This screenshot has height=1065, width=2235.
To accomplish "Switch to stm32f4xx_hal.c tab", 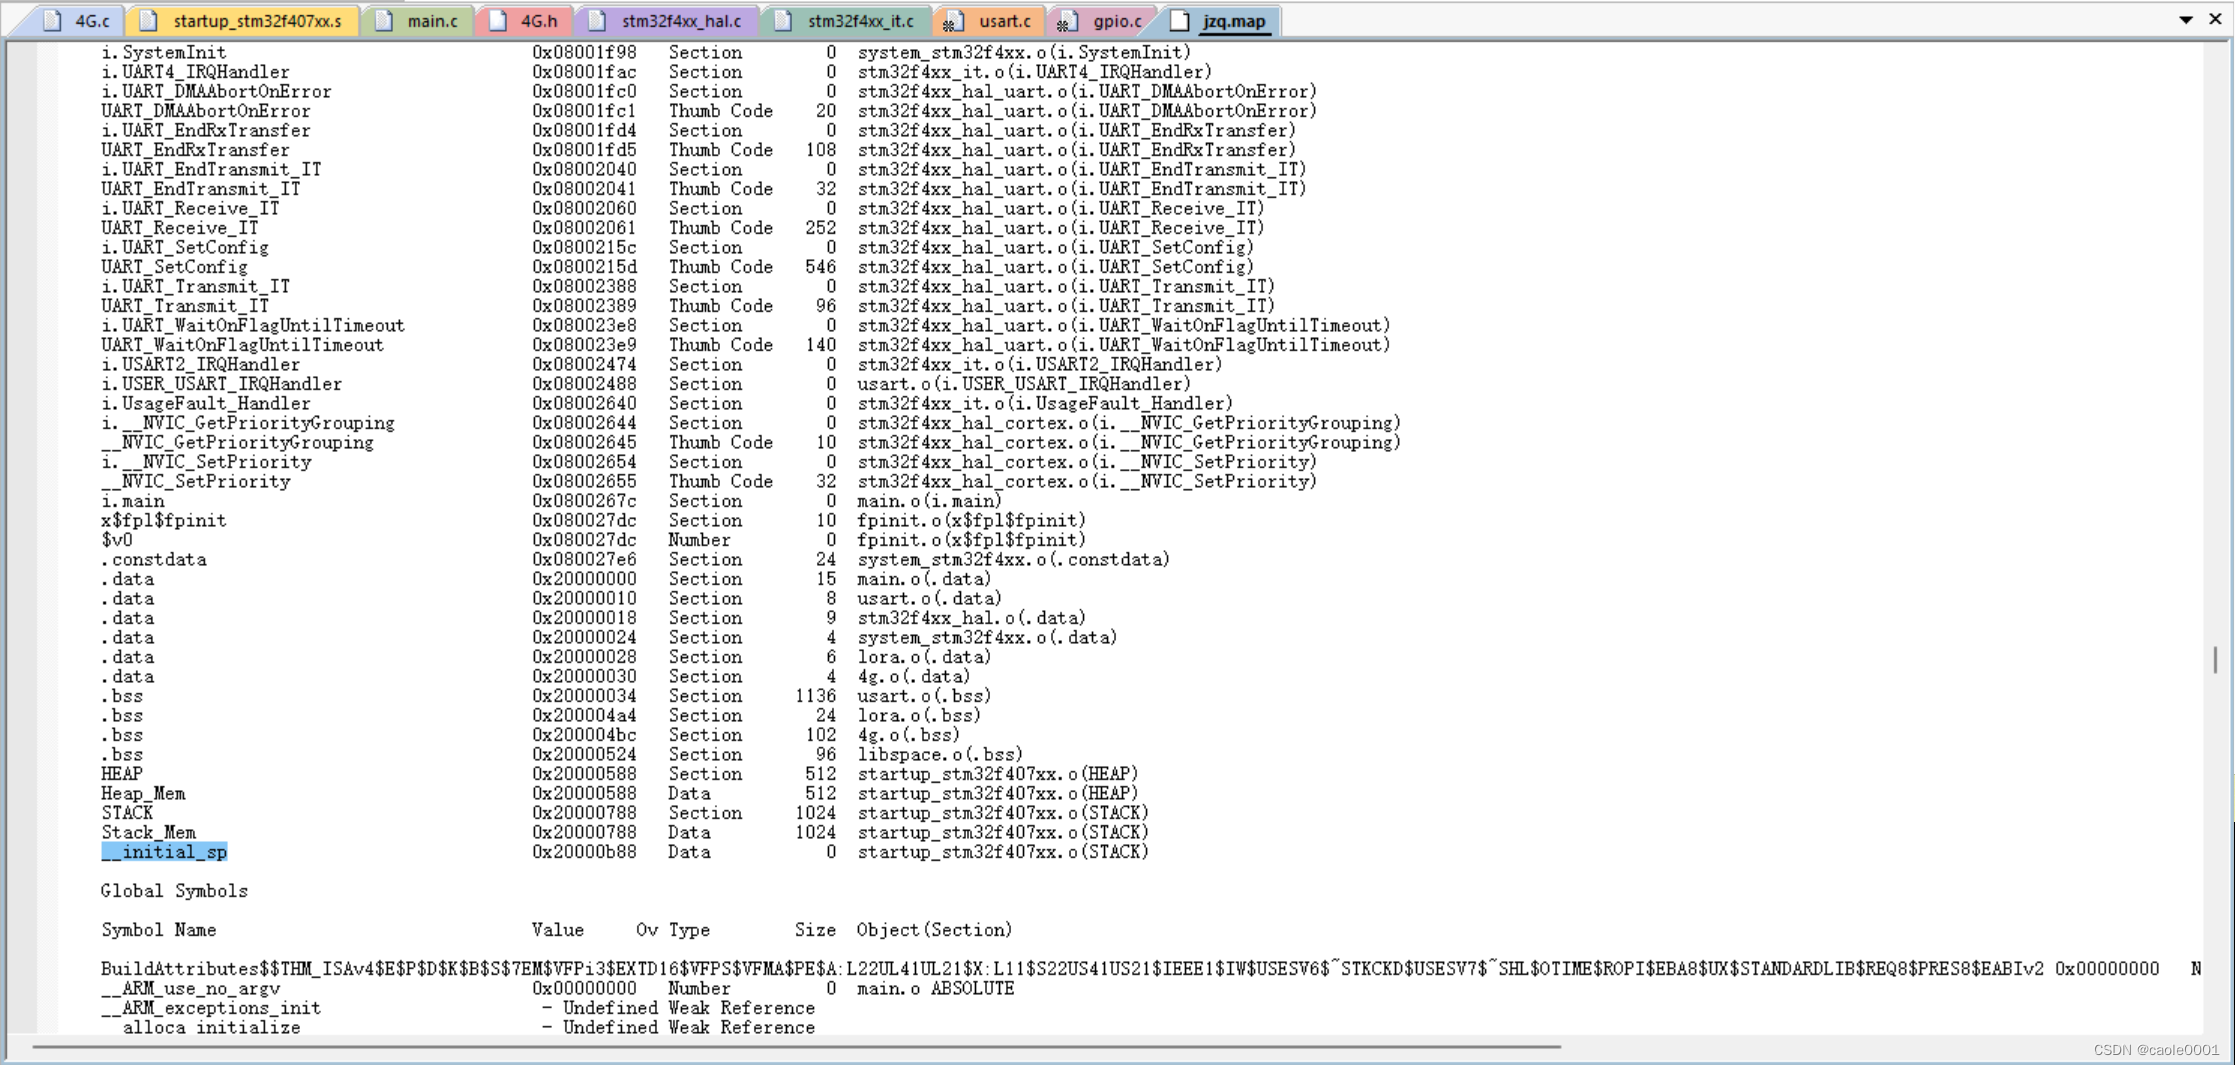I will coord(668,21).
